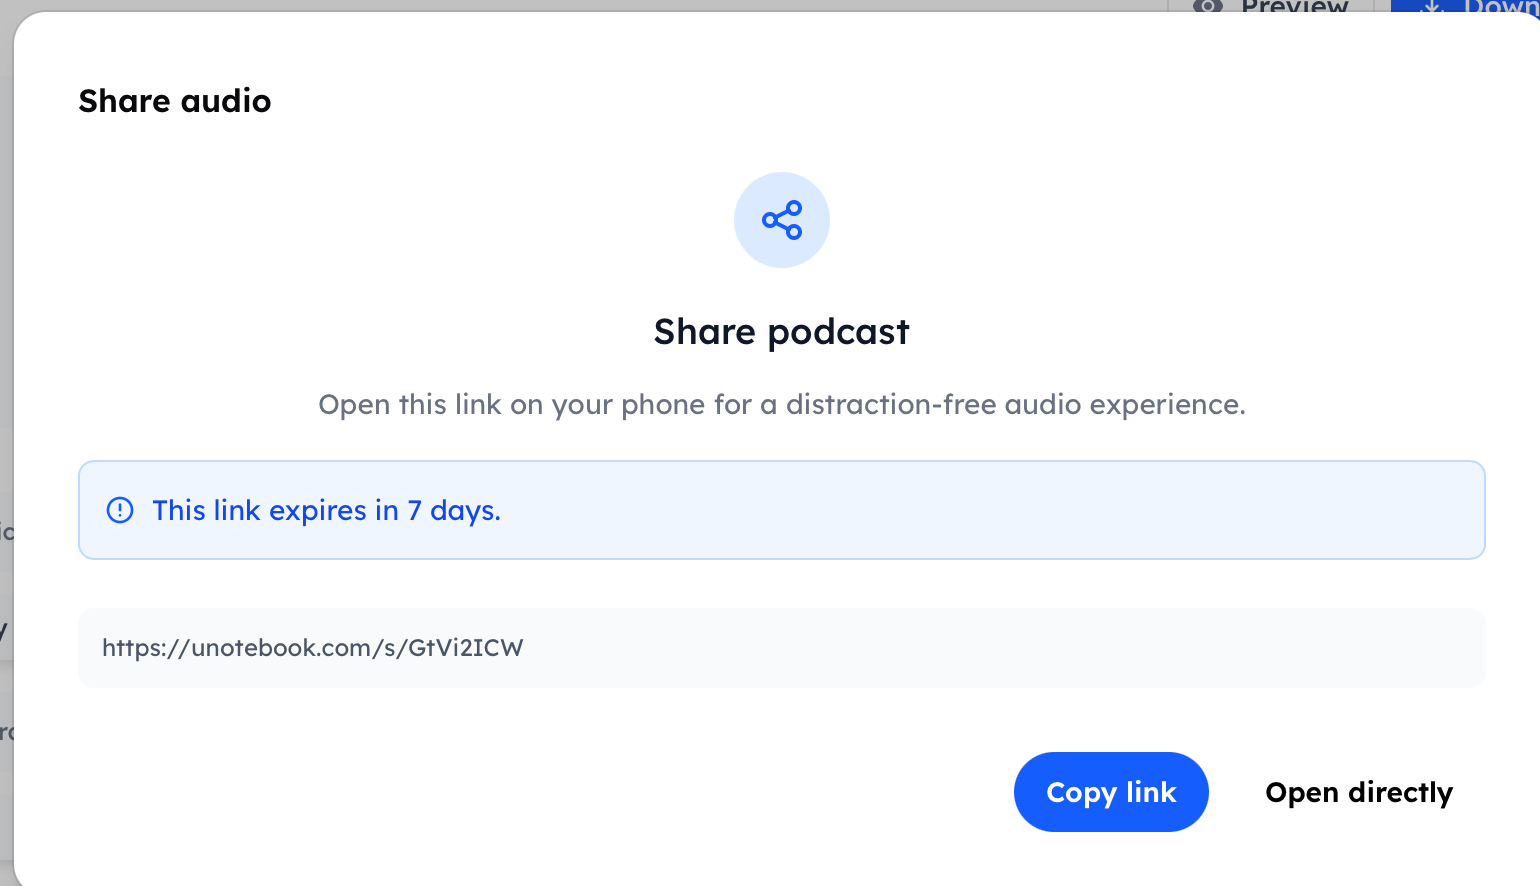The image size is (1540, 886).
Task: Click the download arrow icon at top right
Action: 1432,8
